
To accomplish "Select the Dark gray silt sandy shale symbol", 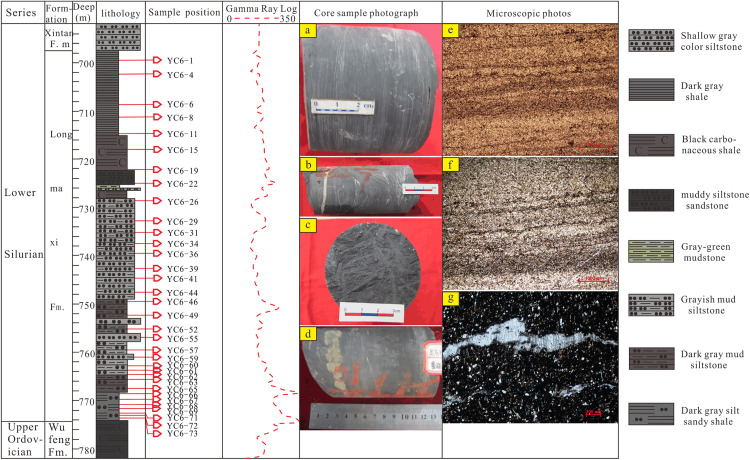I will [x=651, y=414].
